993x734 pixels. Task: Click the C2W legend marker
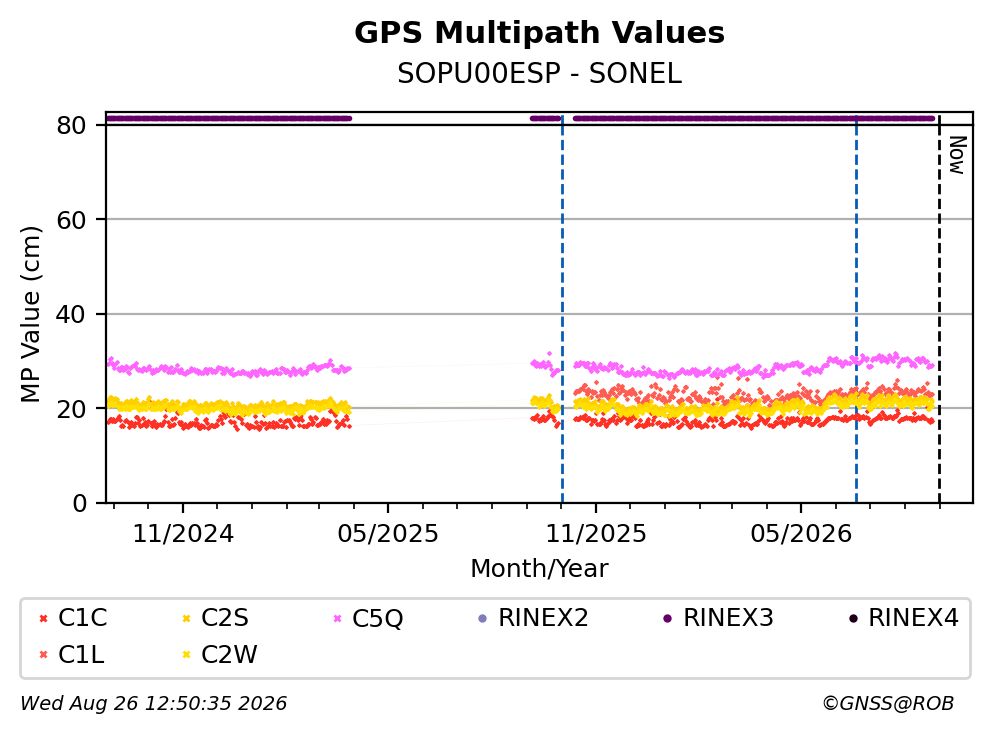click(186, 655)
